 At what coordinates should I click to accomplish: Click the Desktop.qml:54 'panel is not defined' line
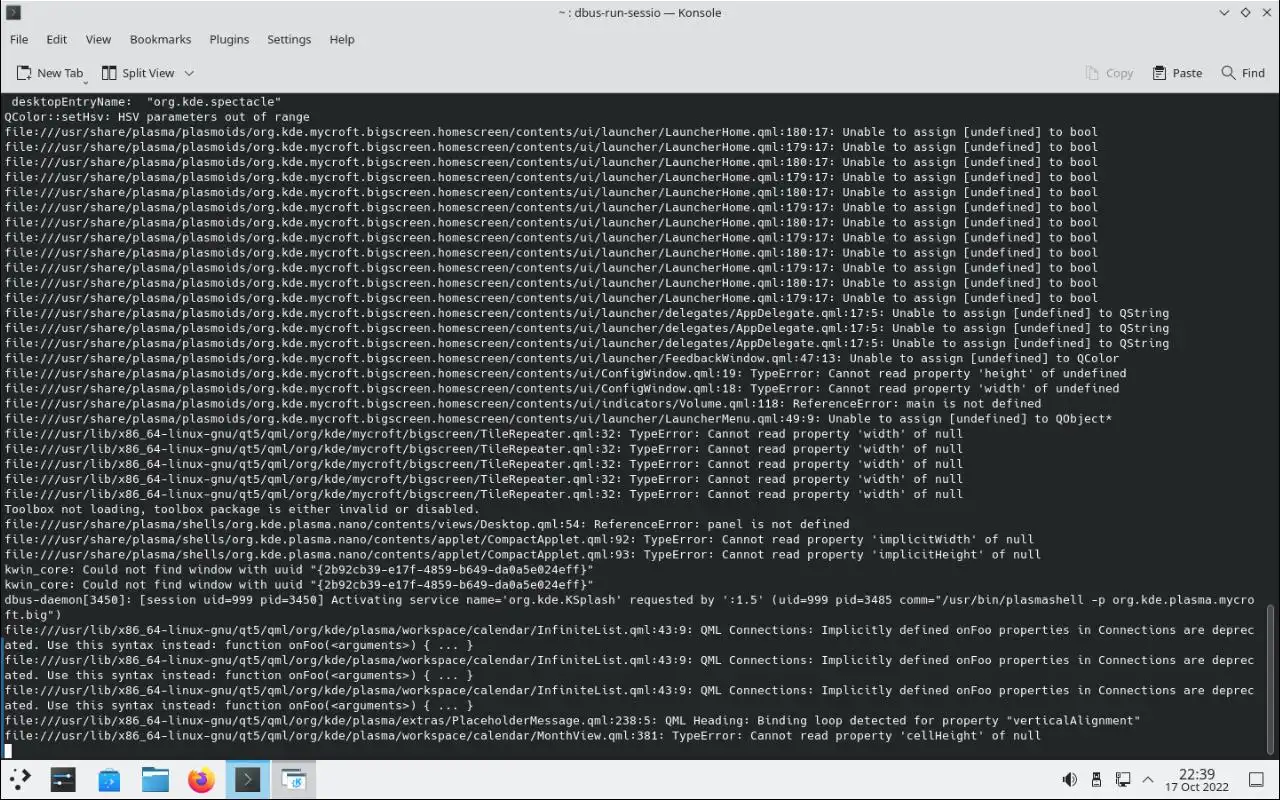427,524
